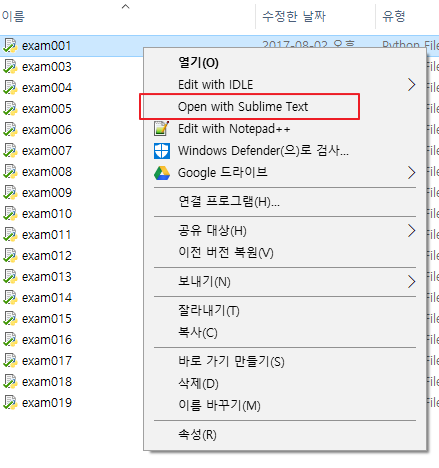Expand the Edit with IDLE submenu arrow
The height and width of the screenshot is (468, 439).
coord(412,85)
